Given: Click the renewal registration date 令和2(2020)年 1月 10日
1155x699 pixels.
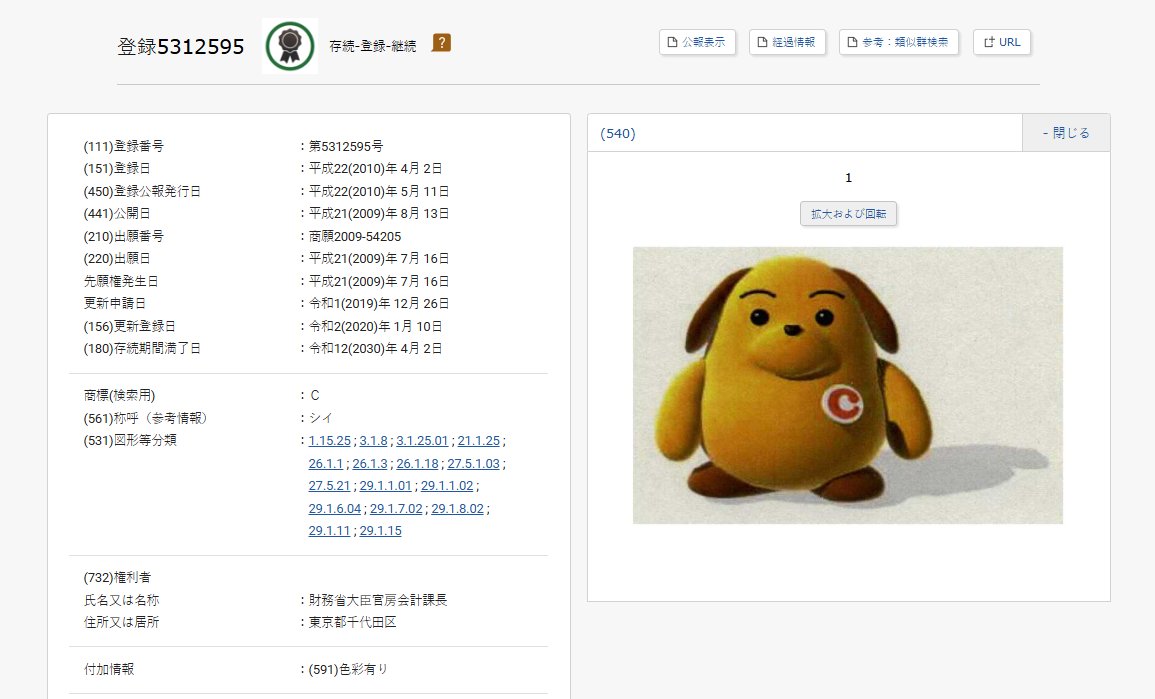Looking at the screenshot, I should pos(375,326).
